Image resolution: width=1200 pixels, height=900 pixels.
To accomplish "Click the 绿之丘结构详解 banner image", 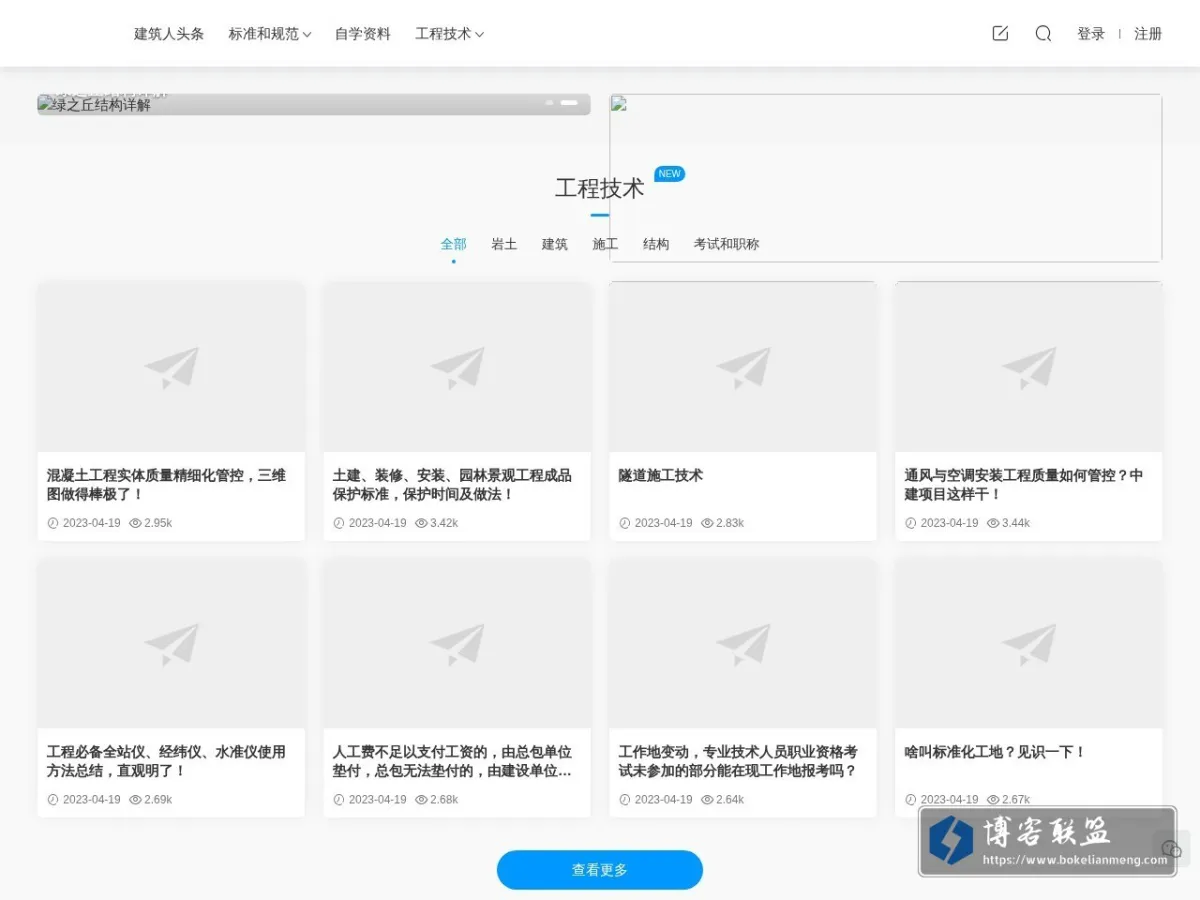I will pyautogui.click(x=314, y=104).
